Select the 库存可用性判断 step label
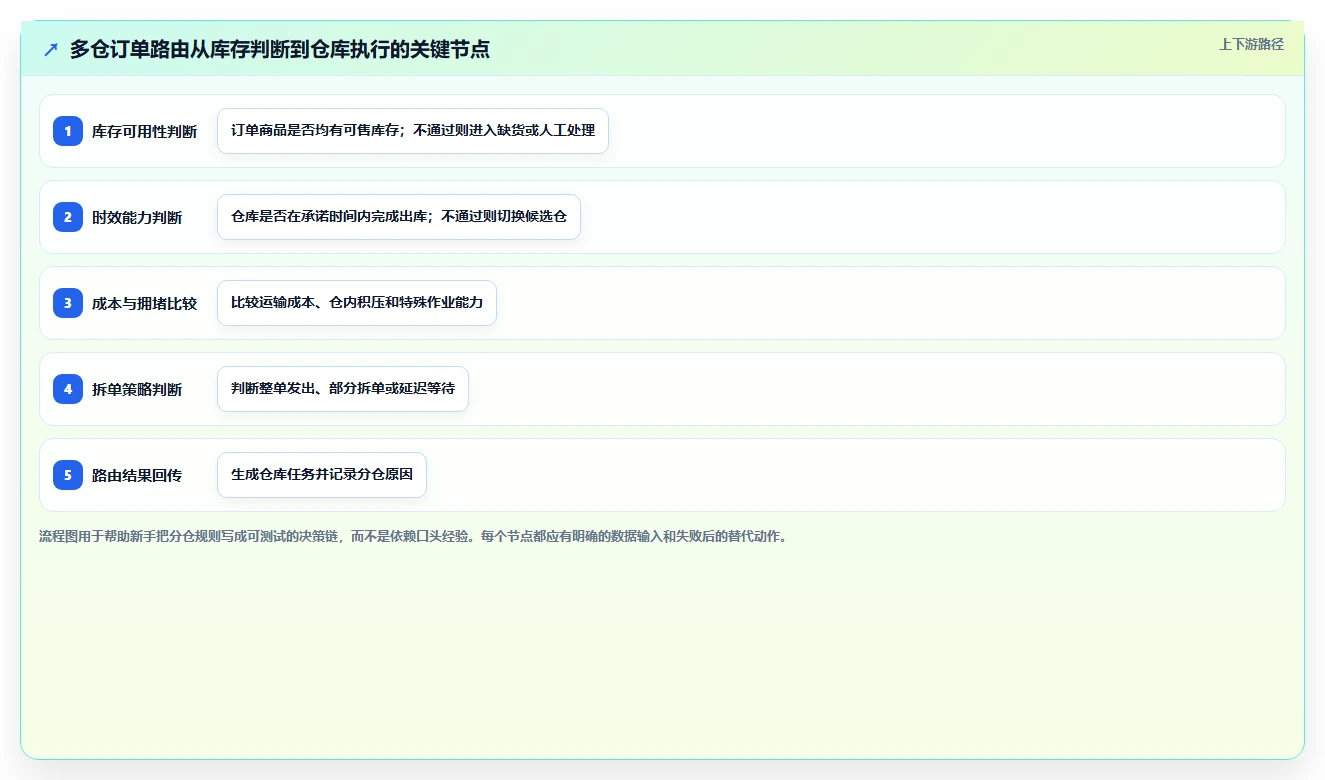Screen dimensions: 1325x780 [144, 131]
